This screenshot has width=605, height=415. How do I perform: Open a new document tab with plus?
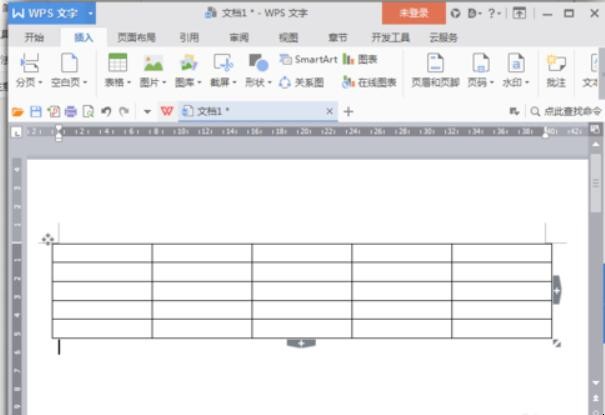pos(348,112)
